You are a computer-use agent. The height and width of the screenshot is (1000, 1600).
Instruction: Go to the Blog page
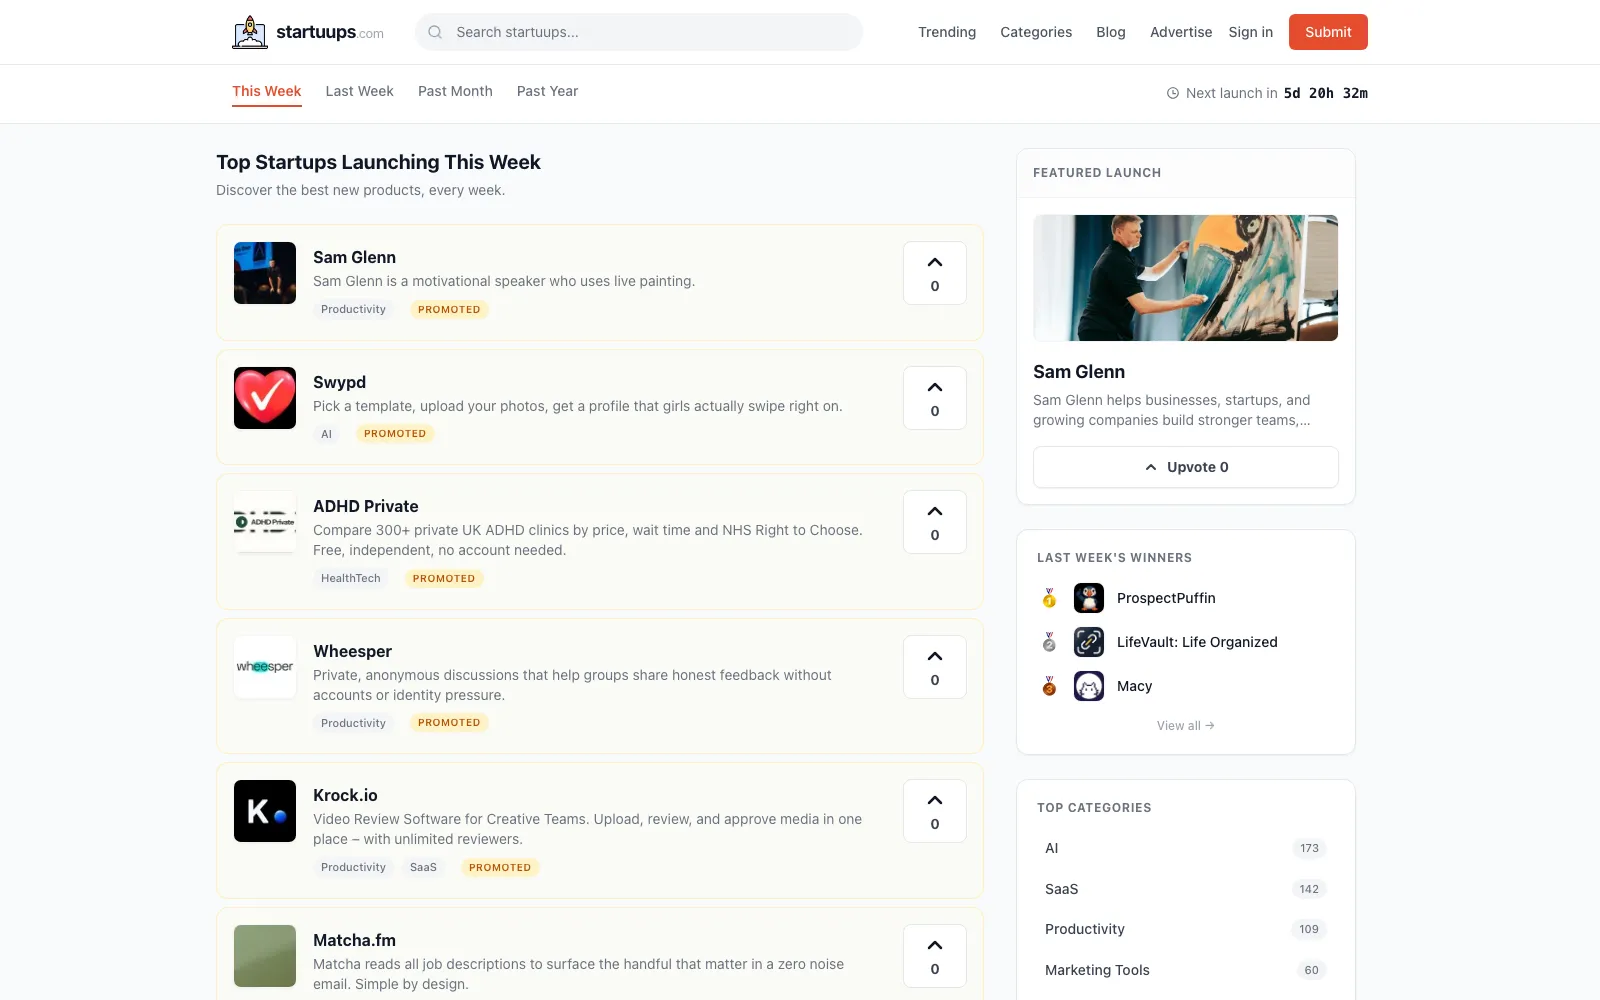click(x=1111, y=32)
